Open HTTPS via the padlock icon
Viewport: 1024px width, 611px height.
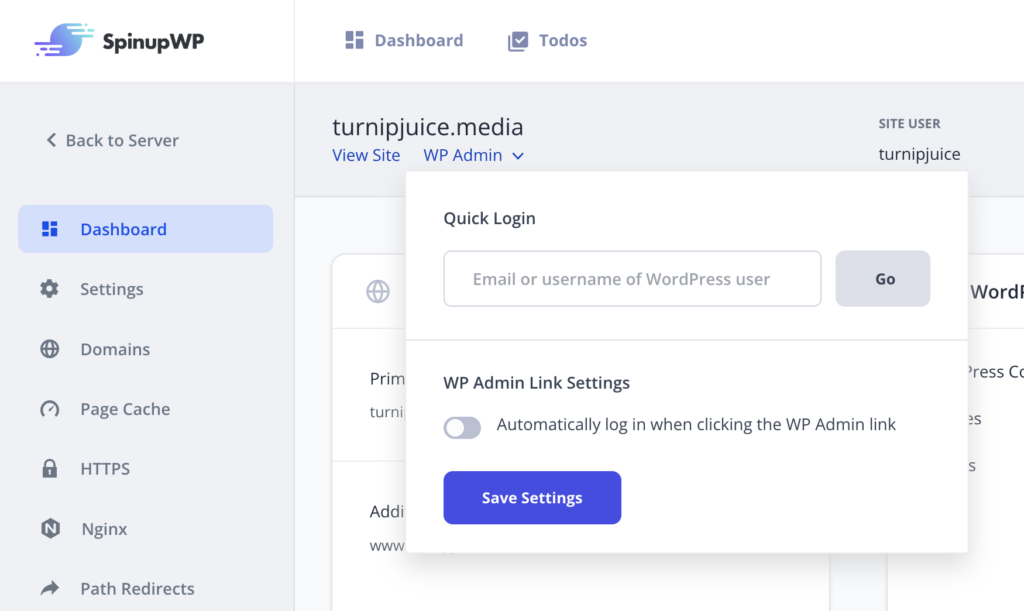(x=49, y=468)
